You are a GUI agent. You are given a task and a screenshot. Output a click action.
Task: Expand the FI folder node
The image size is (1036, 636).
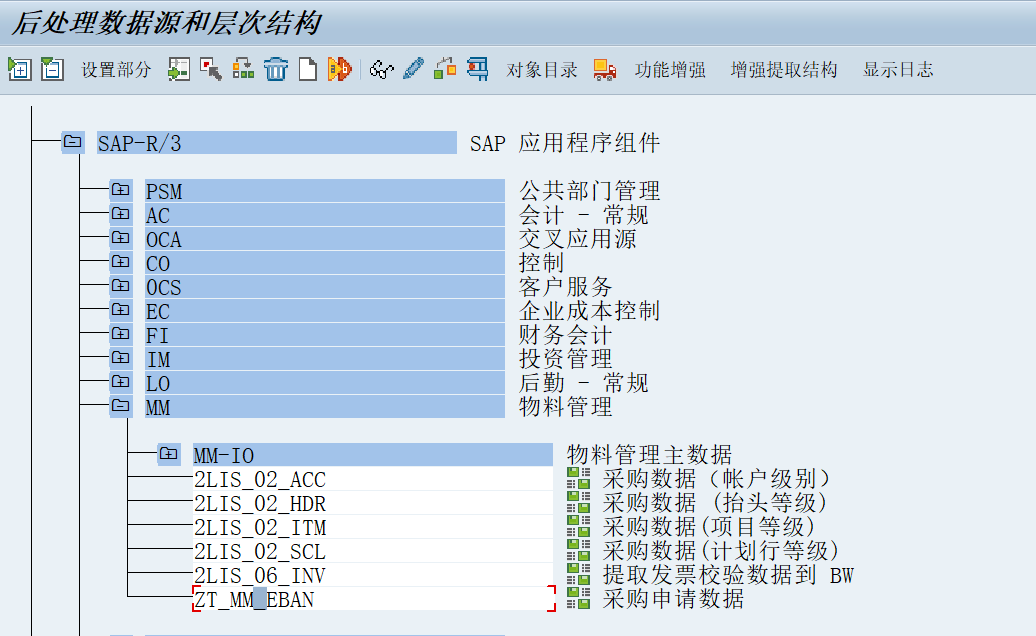click(x=121, y=334)
